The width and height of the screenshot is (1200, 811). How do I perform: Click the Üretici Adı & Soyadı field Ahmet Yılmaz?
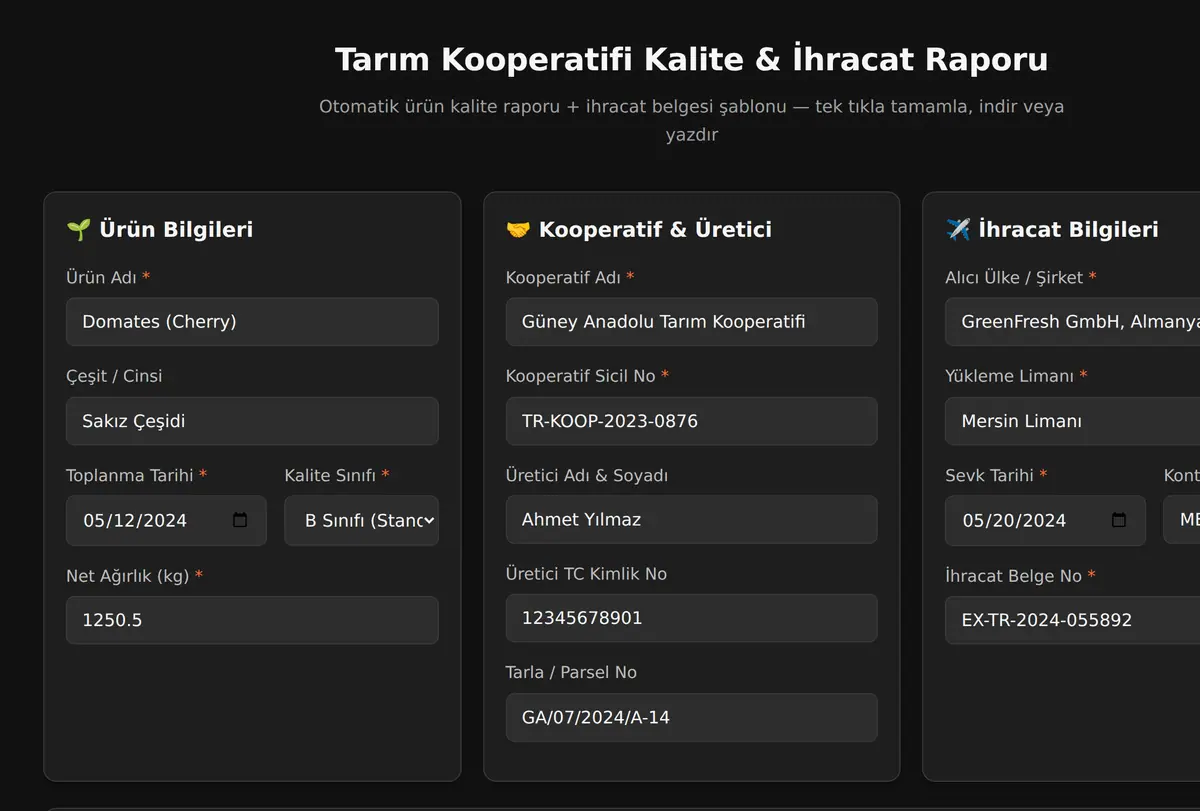click(x=691, y=520)
